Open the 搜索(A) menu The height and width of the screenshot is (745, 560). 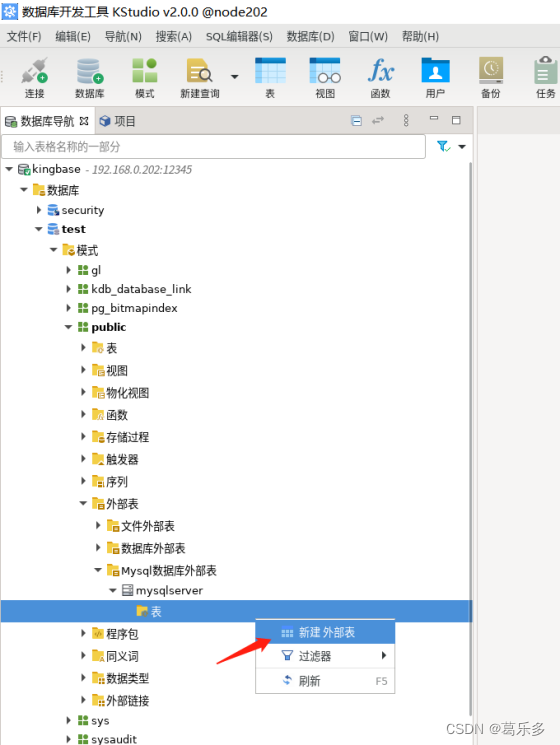173,37
